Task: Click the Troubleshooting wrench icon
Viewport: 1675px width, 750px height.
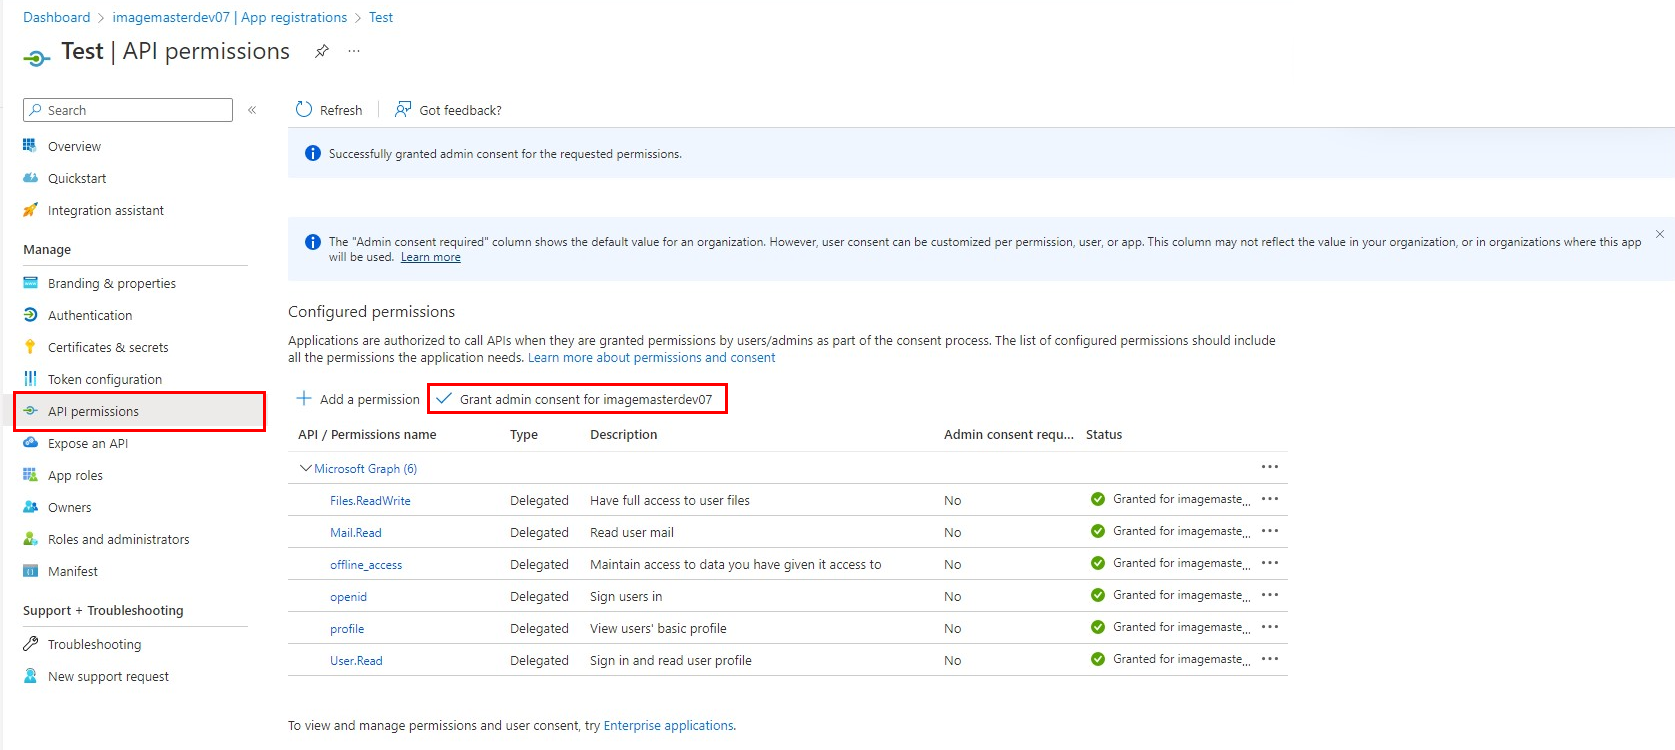Action: (30, 644)
